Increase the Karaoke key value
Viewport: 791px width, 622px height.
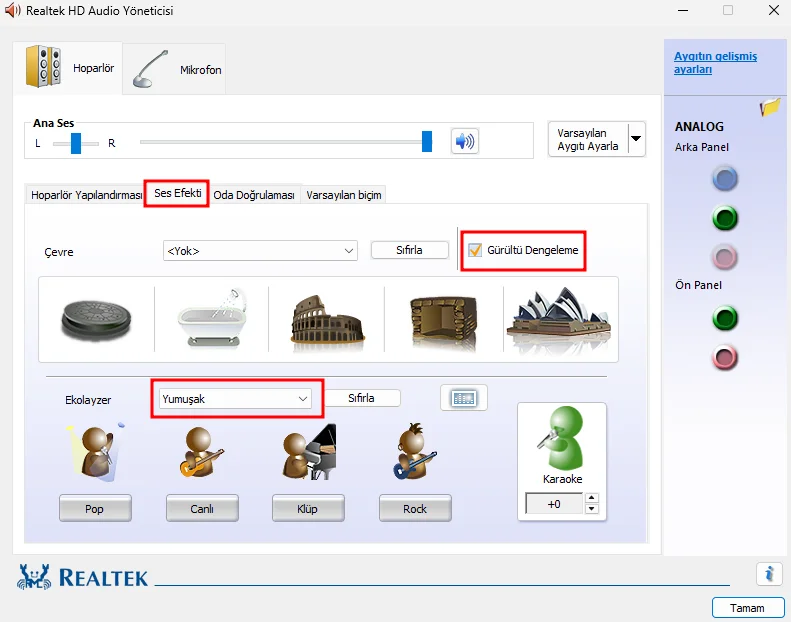591,498
